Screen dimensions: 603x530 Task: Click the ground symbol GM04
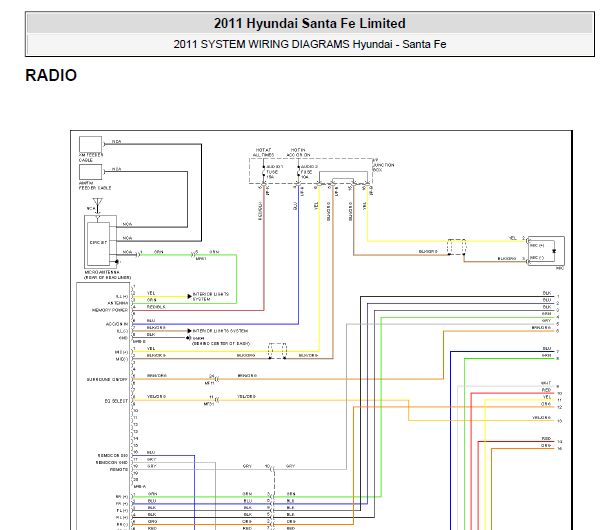[x=188, y=338]
